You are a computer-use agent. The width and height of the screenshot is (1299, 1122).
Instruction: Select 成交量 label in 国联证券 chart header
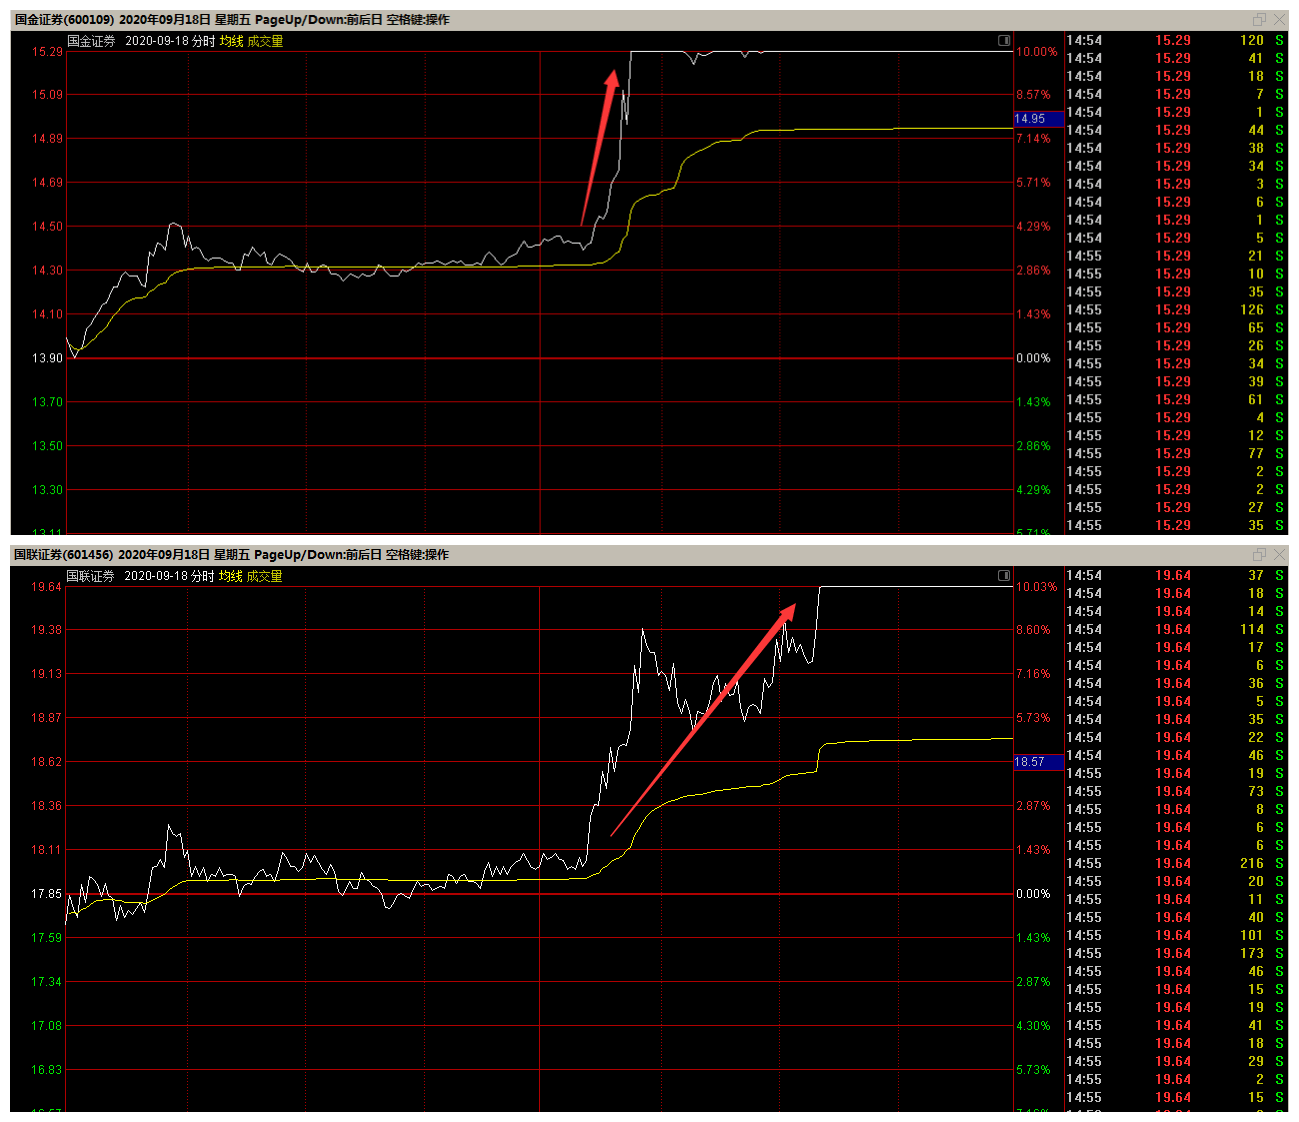coord(264,576)
